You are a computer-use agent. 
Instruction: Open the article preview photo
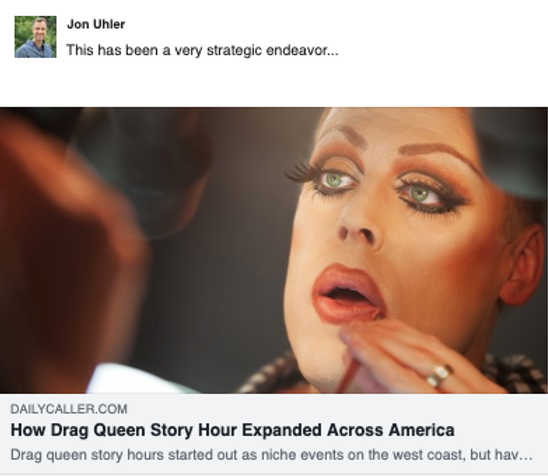274,250
